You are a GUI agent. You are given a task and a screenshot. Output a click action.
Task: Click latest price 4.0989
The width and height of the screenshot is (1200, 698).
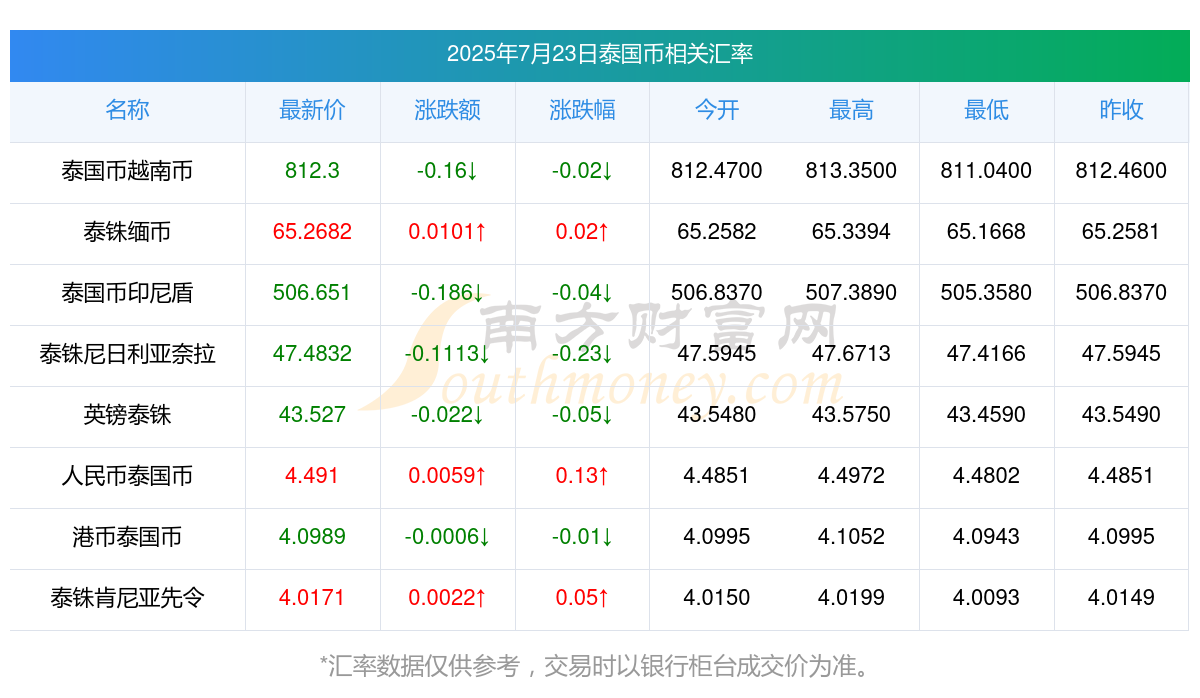[312, 537]
